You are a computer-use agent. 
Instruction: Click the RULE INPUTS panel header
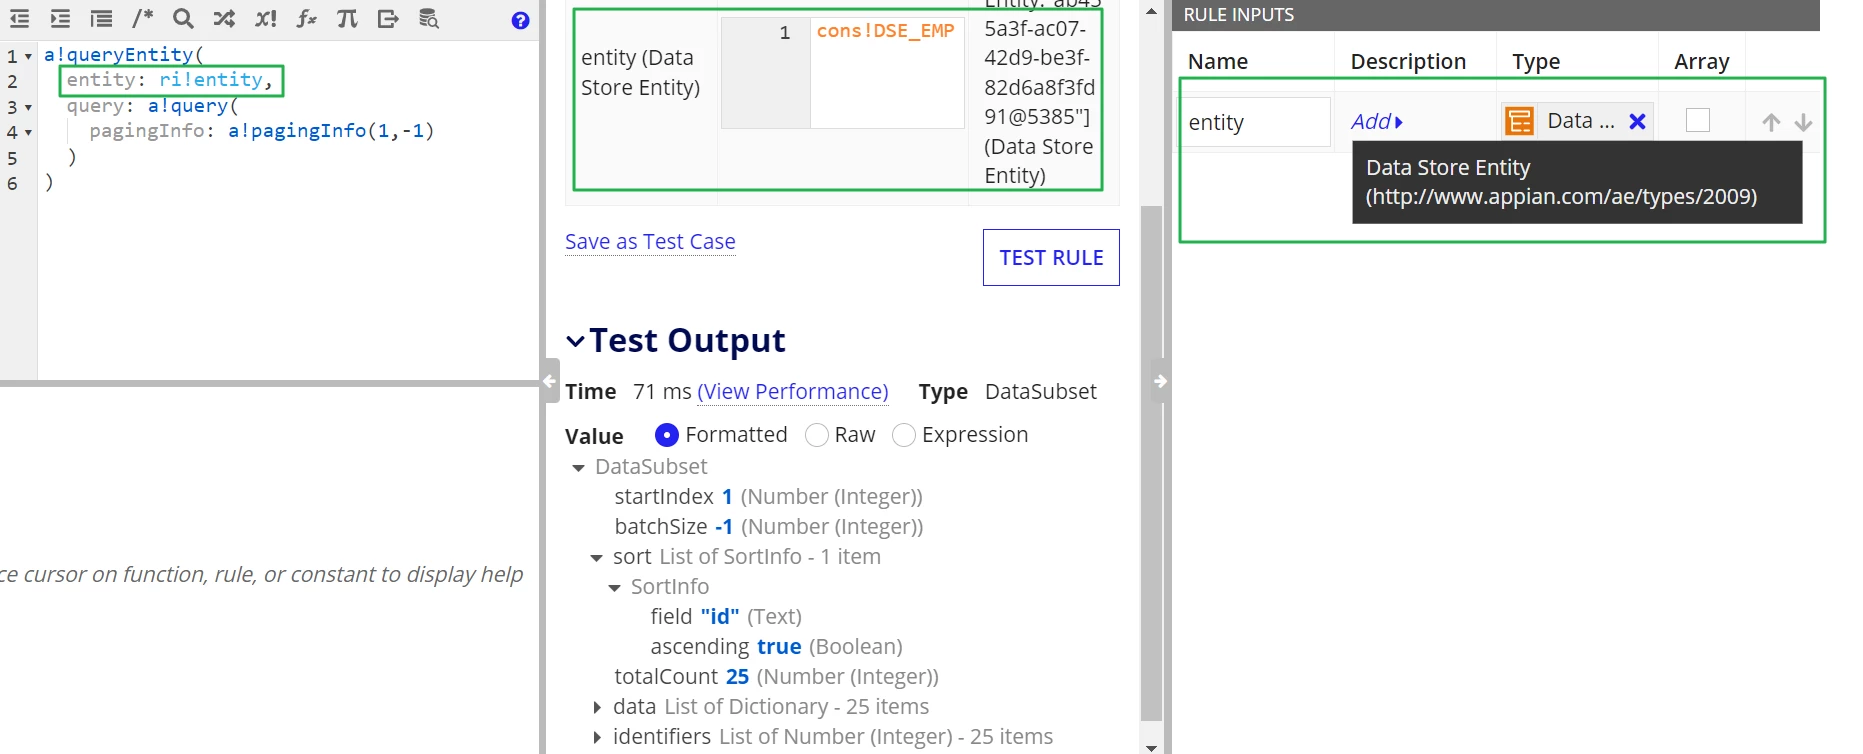coord(1496,15)
